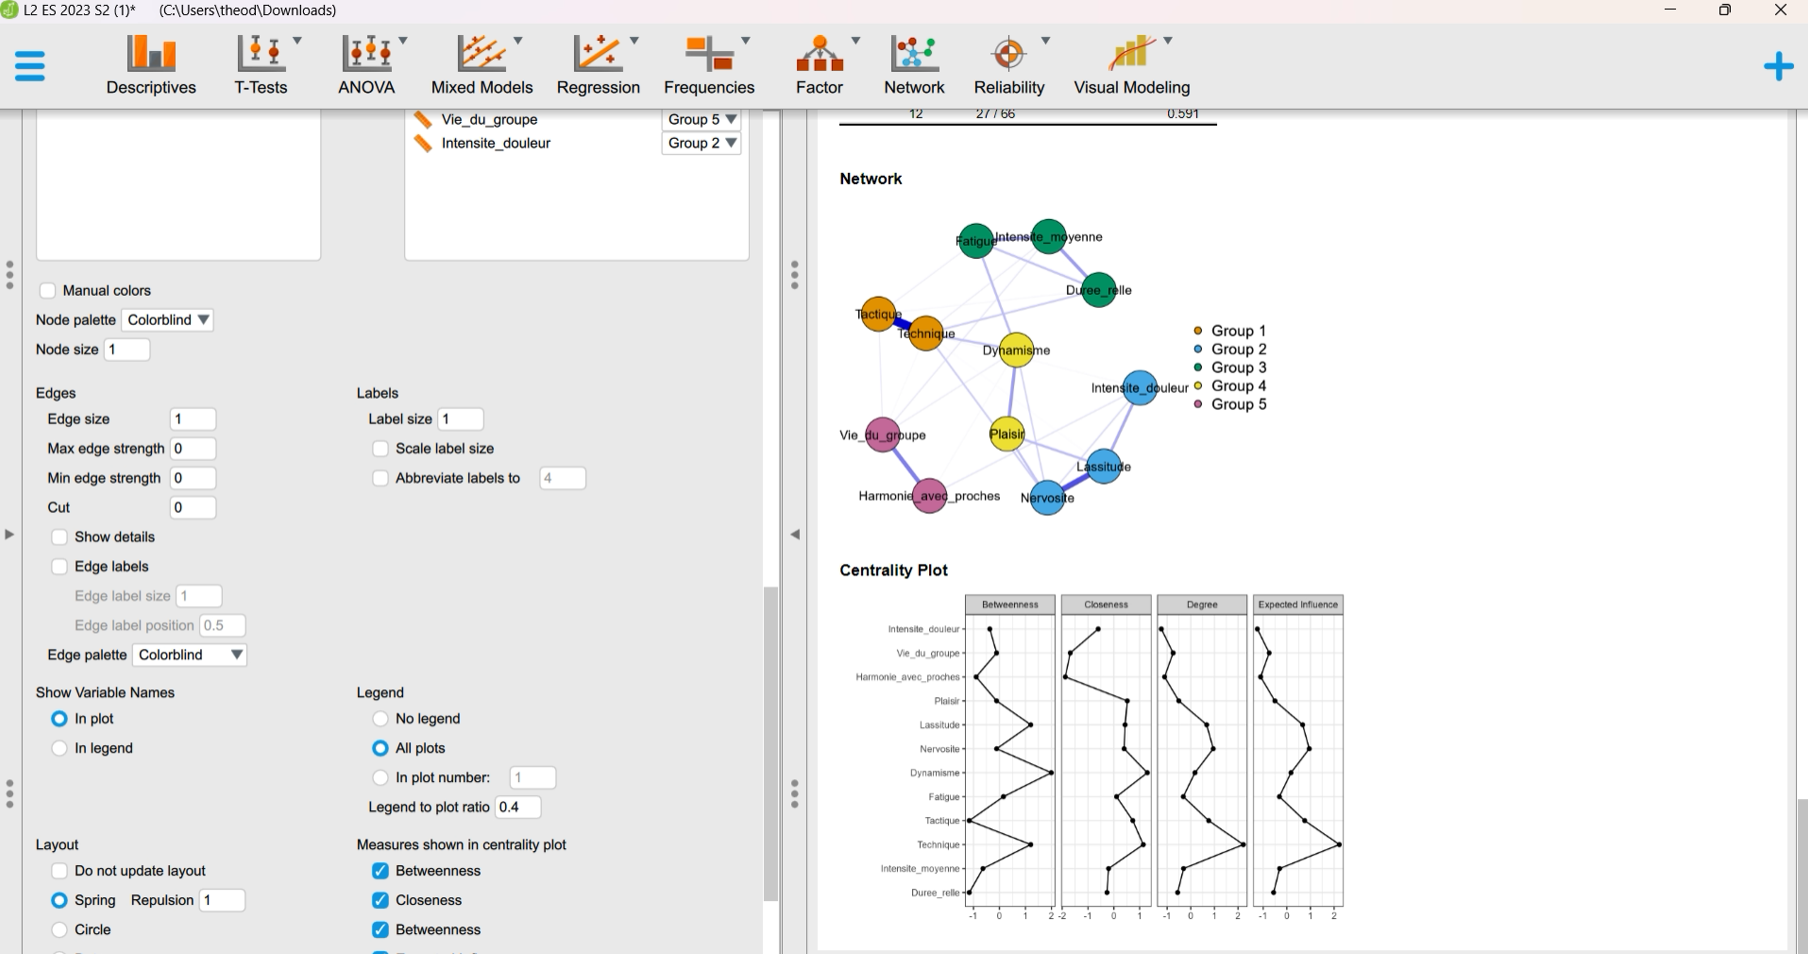Select the Circle layout option
The image size is (1808, 954).
60,930
